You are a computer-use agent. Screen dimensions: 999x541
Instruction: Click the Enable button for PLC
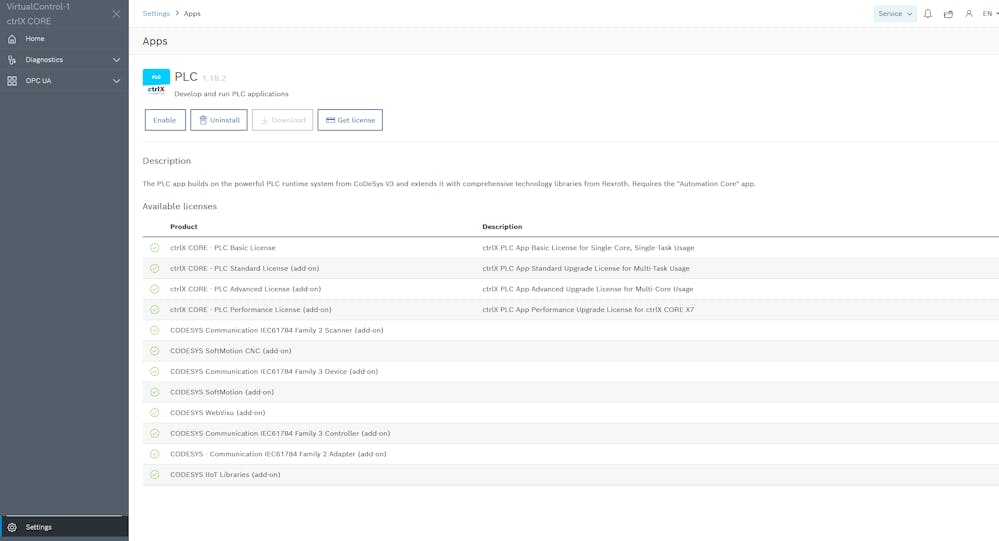[x=165, y=120]
